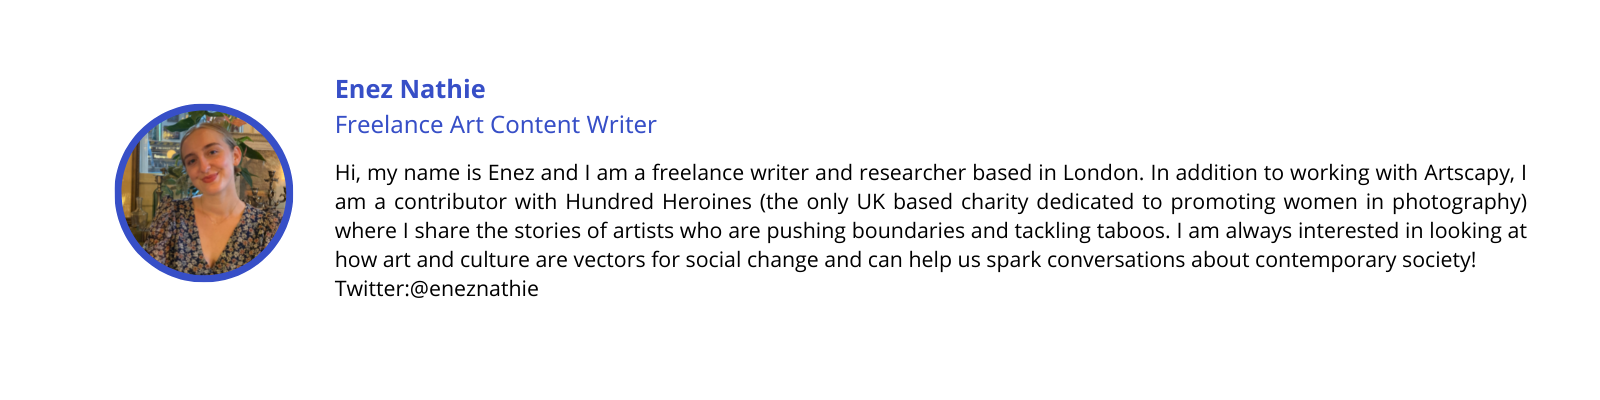Click the @eneznathie Twitter handle
The image size is (1600, 400).
coord(474,289)
